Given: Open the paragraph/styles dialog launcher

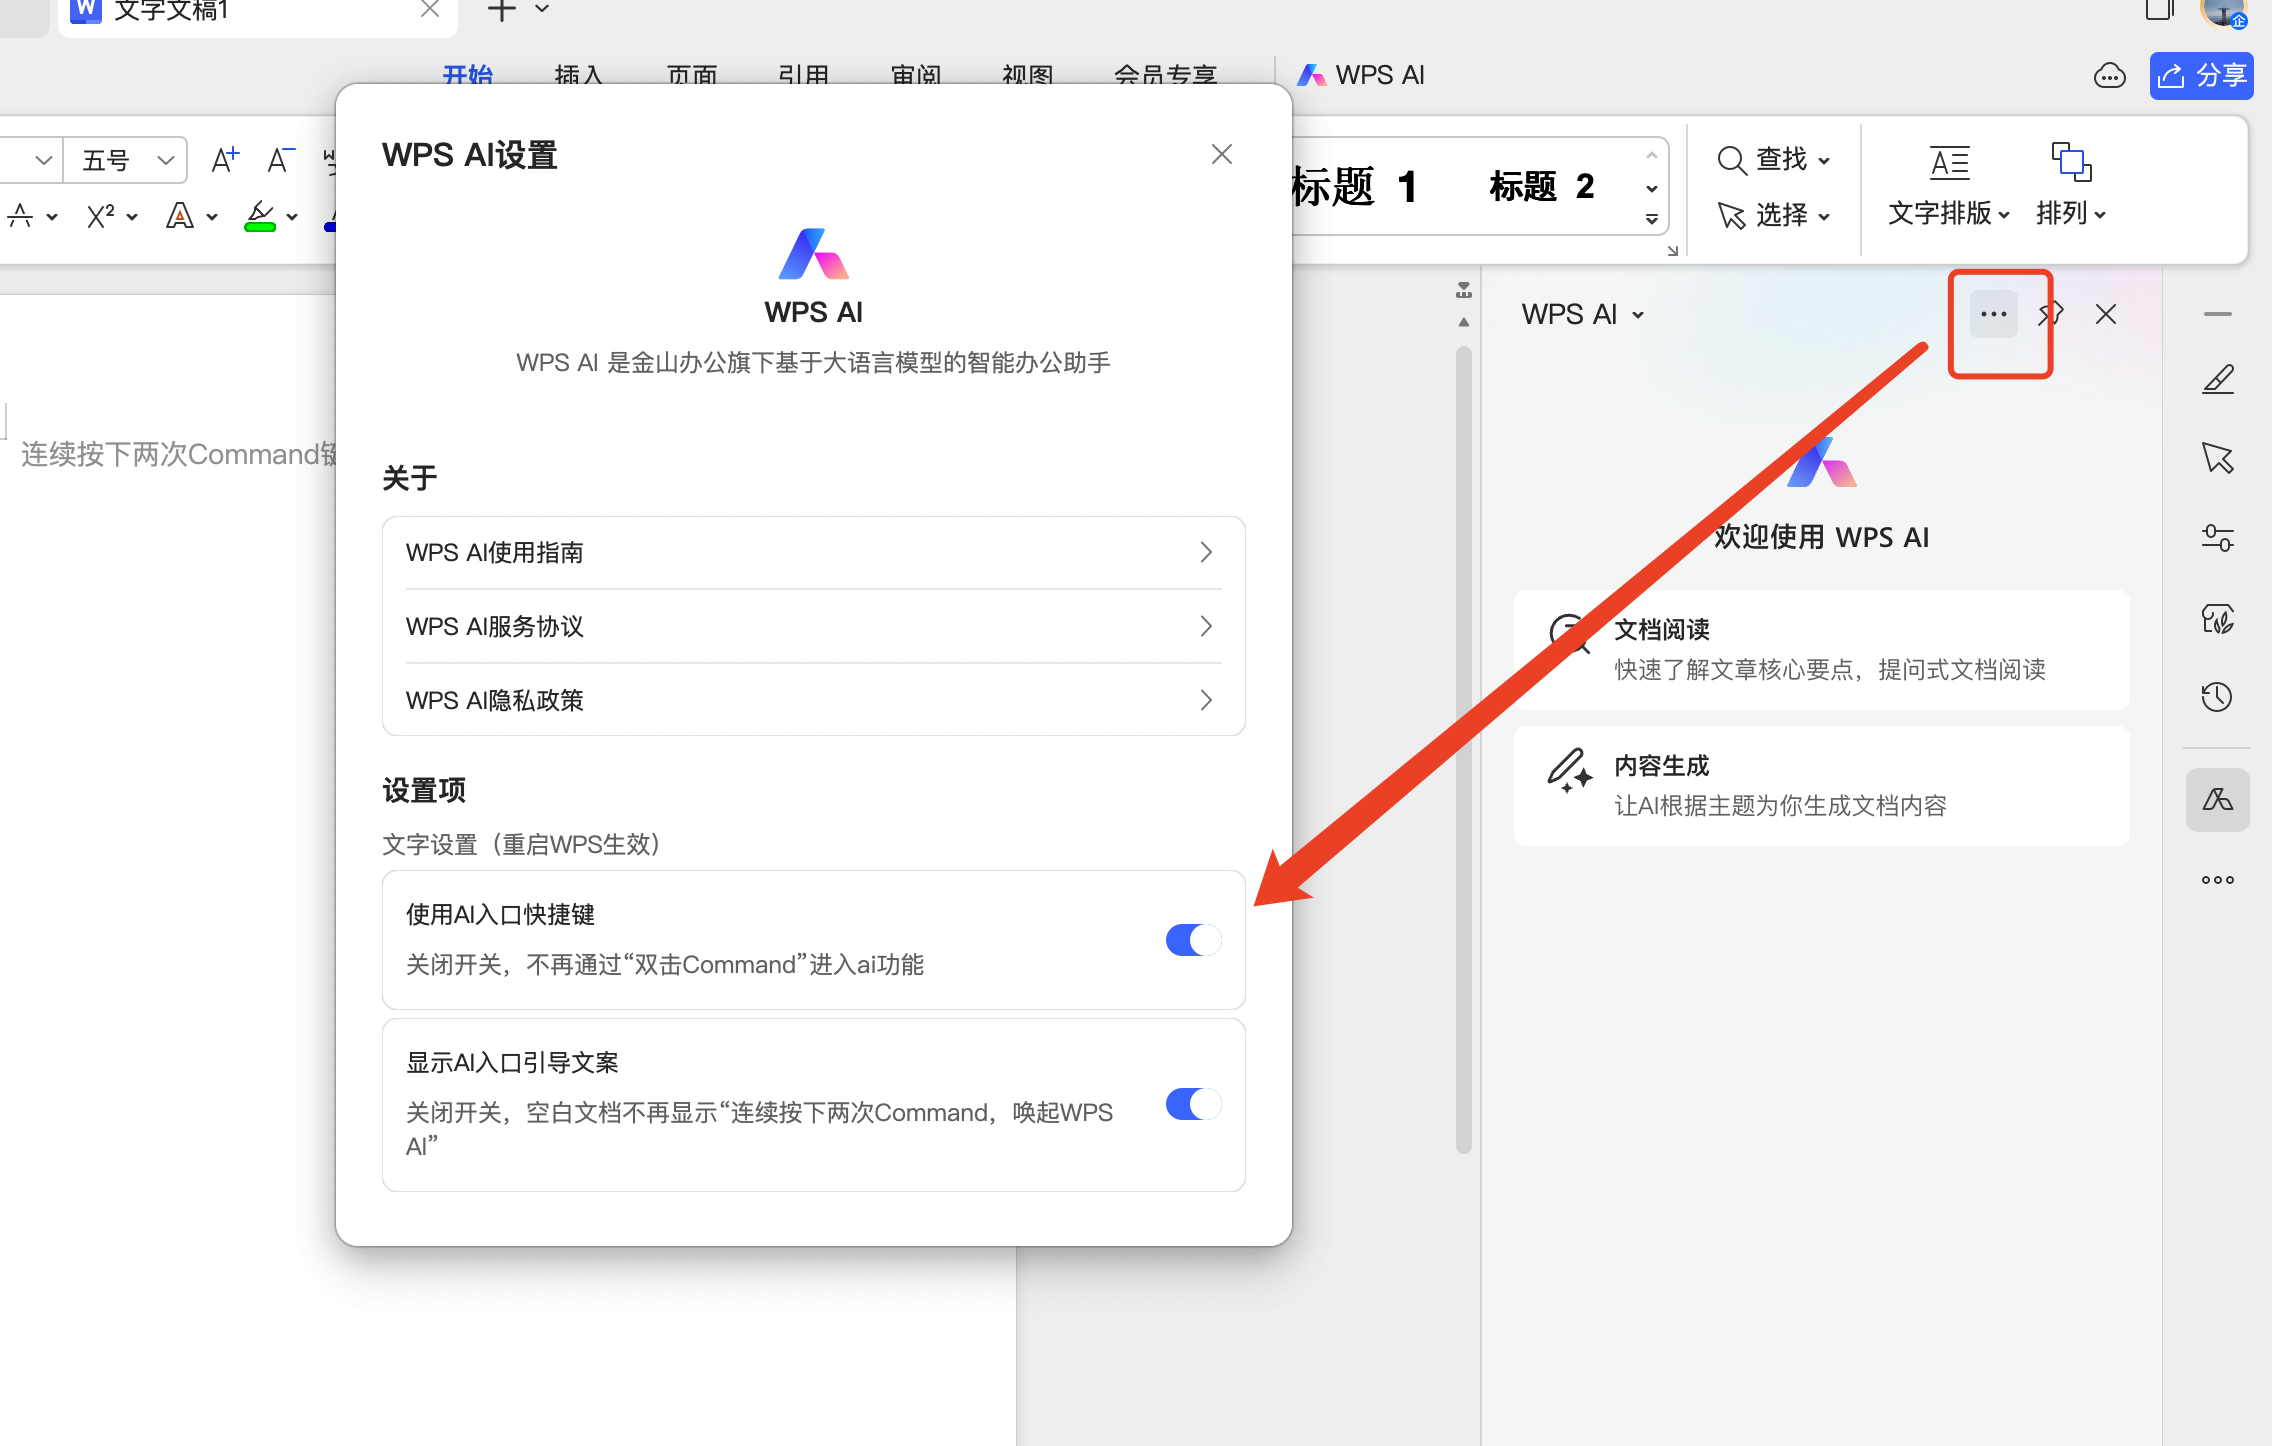Looking at the screenshot, I should [x=1672, y=250].
